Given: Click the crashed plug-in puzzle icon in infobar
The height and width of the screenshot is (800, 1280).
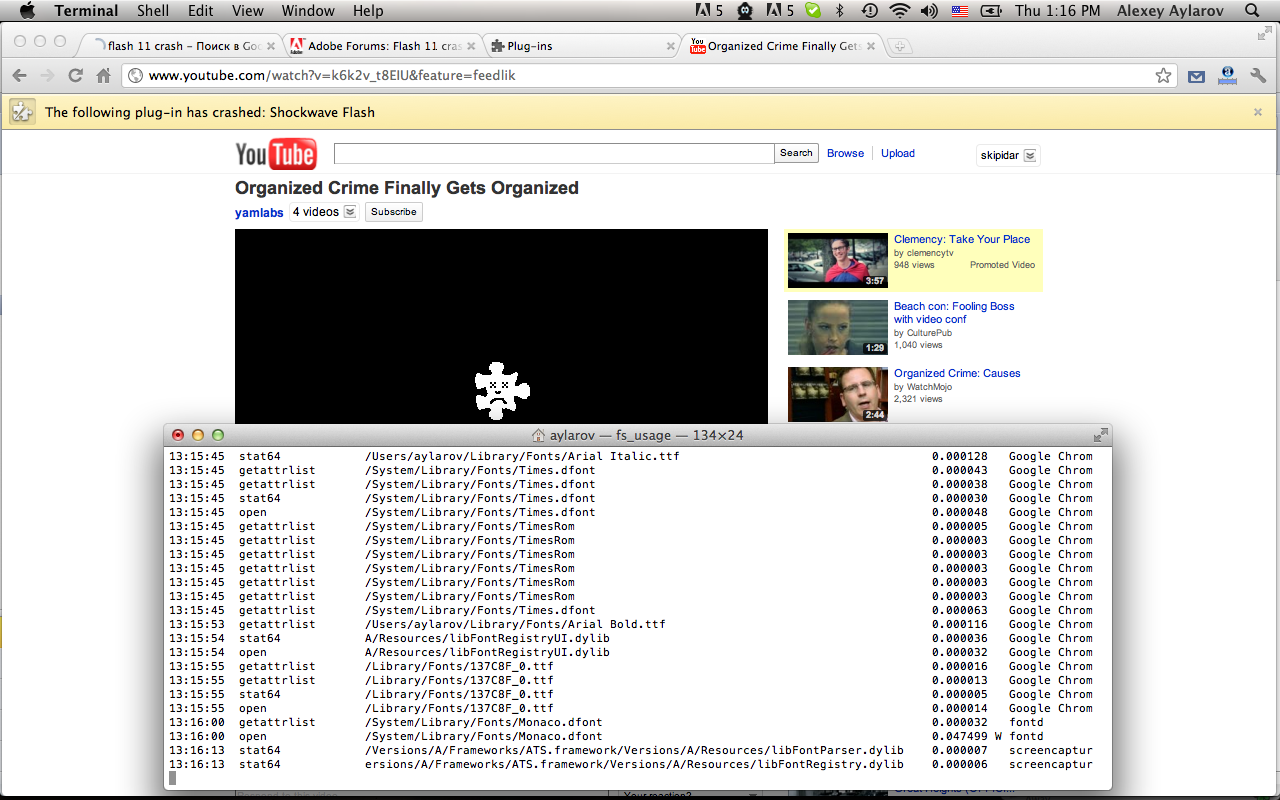Looking at the screenshot, I should tap(23, 112).
